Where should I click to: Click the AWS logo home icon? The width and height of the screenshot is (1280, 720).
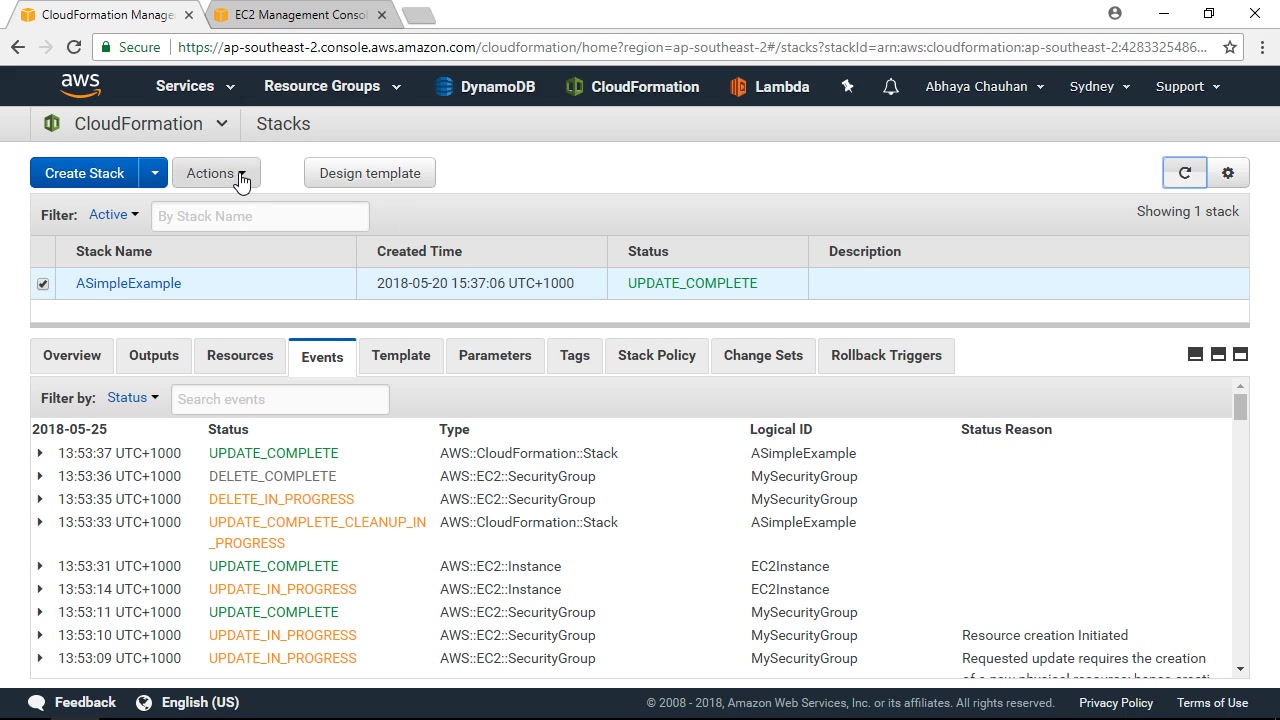80,86
